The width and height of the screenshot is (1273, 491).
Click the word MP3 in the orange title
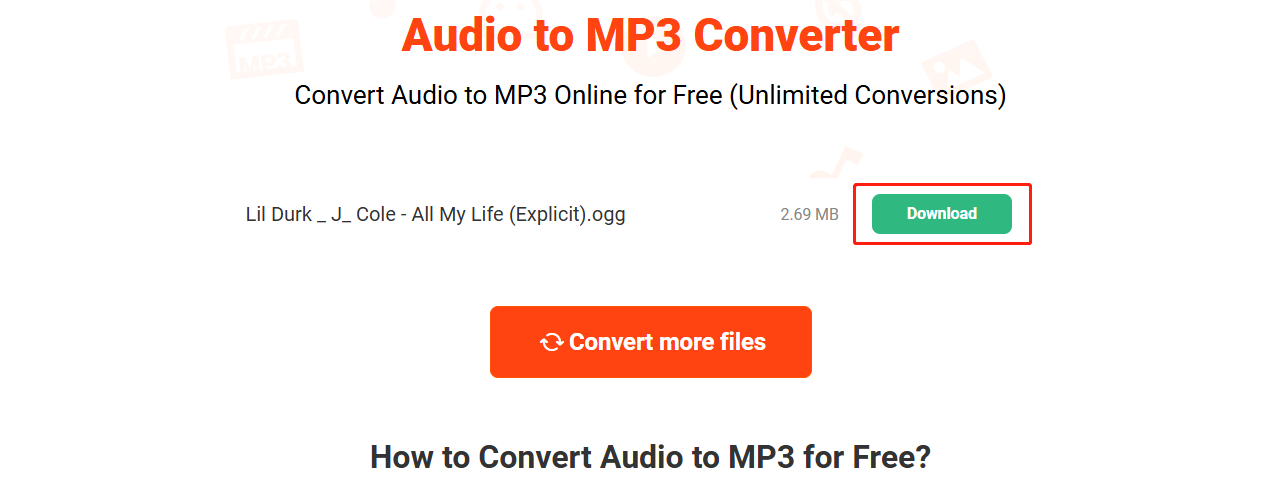pyautogui.click(x=628, y=35)
